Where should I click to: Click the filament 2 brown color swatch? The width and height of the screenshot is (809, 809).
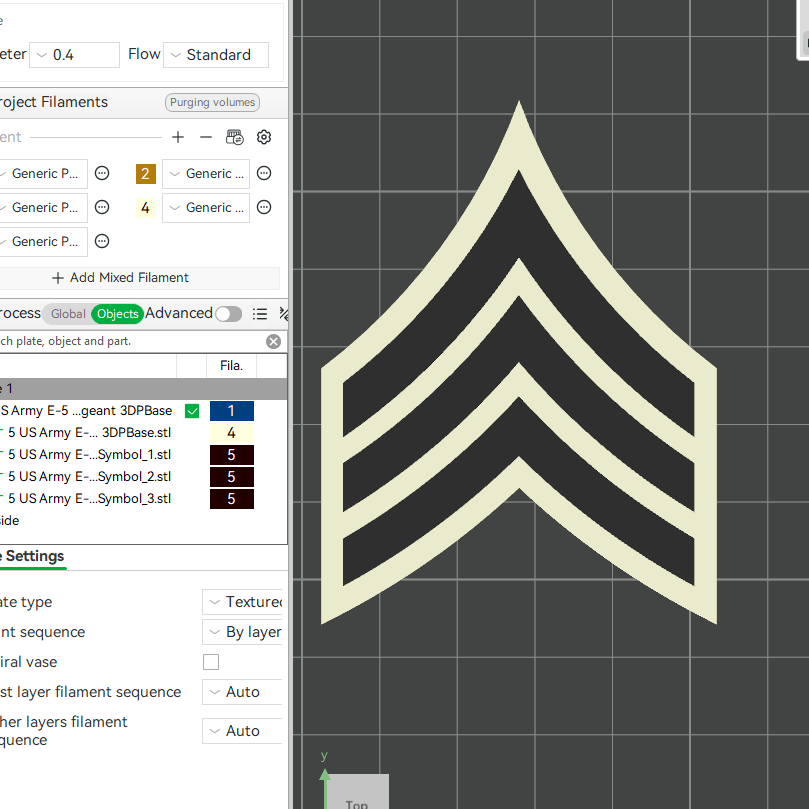click(145, 174)
